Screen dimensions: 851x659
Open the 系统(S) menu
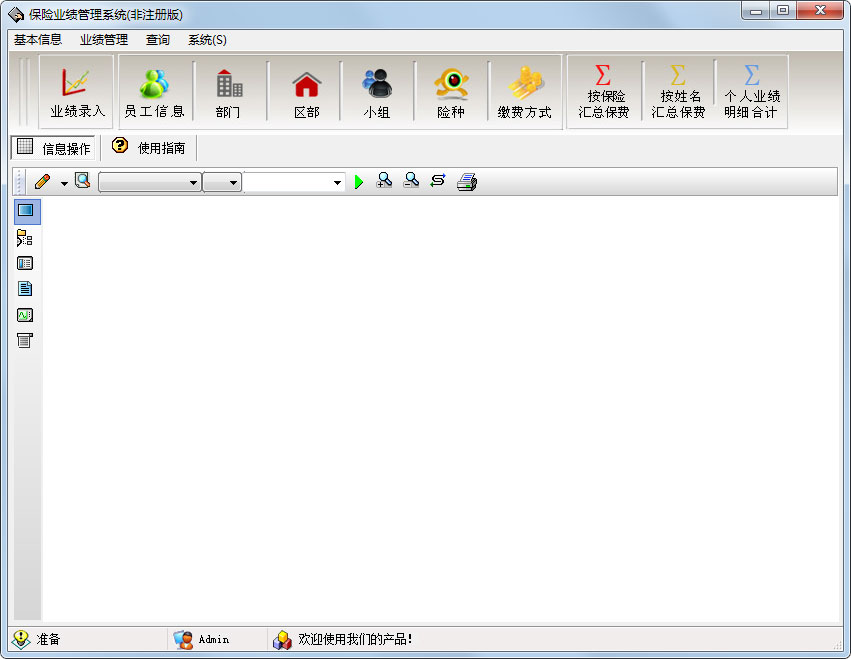coord(207,40)
